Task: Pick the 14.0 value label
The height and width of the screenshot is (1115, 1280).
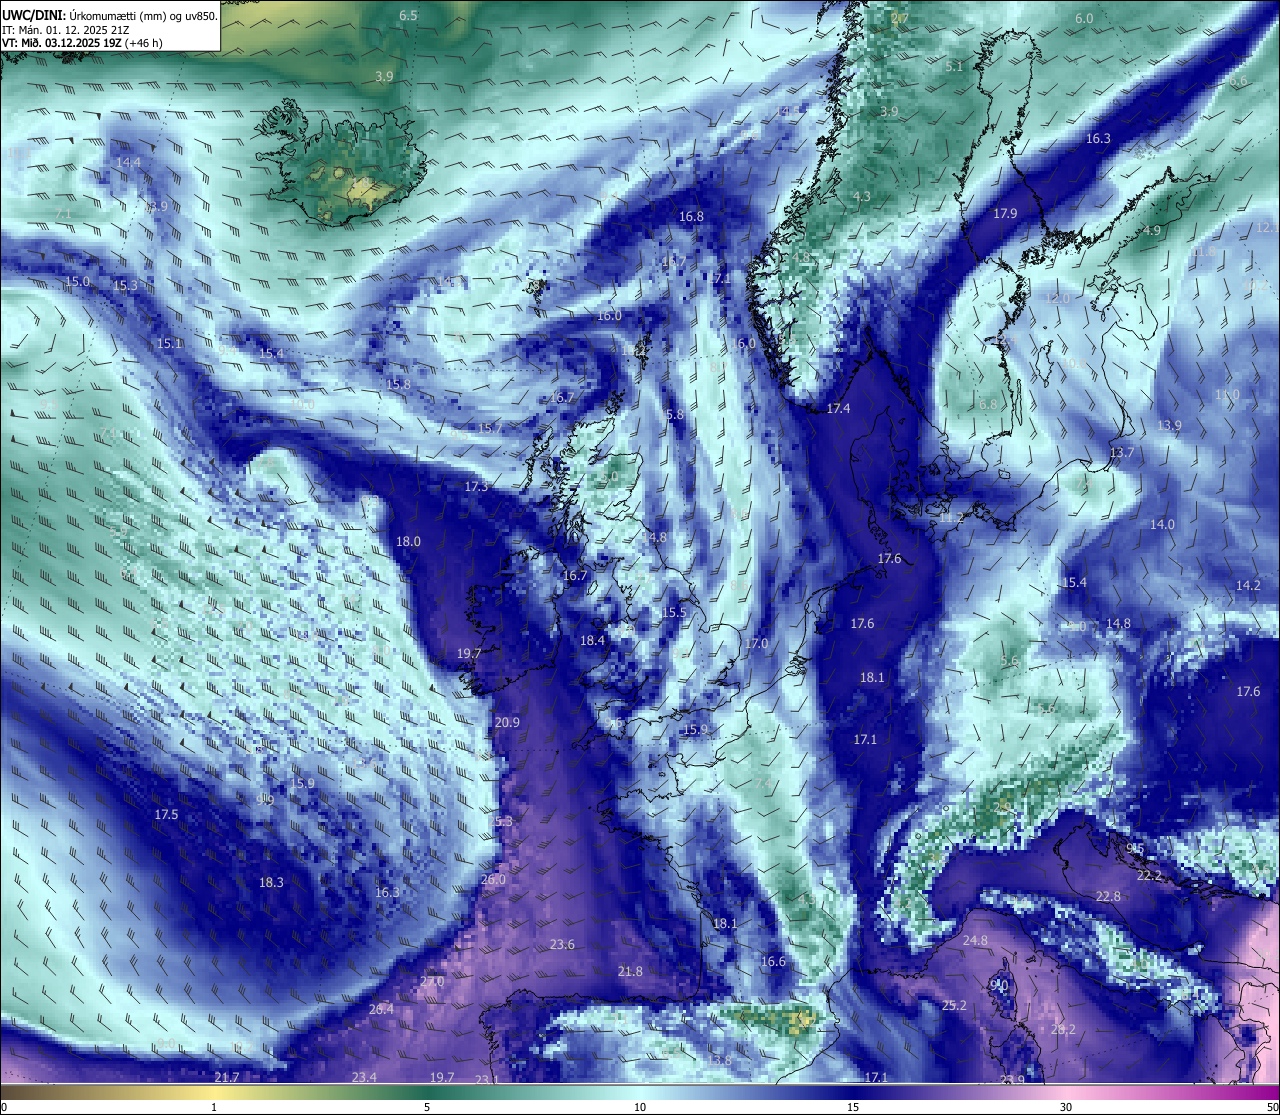Action: click(1162, 525)
